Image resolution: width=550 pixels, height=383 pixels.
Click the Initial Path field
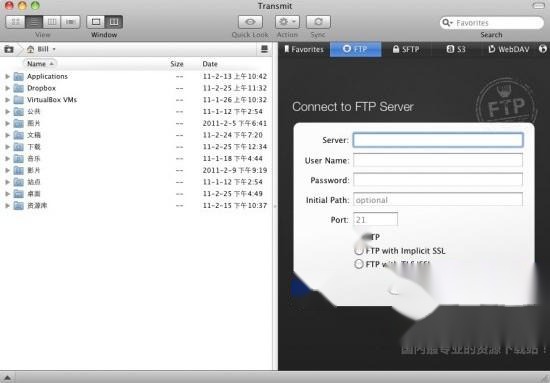tap(438, 200)
